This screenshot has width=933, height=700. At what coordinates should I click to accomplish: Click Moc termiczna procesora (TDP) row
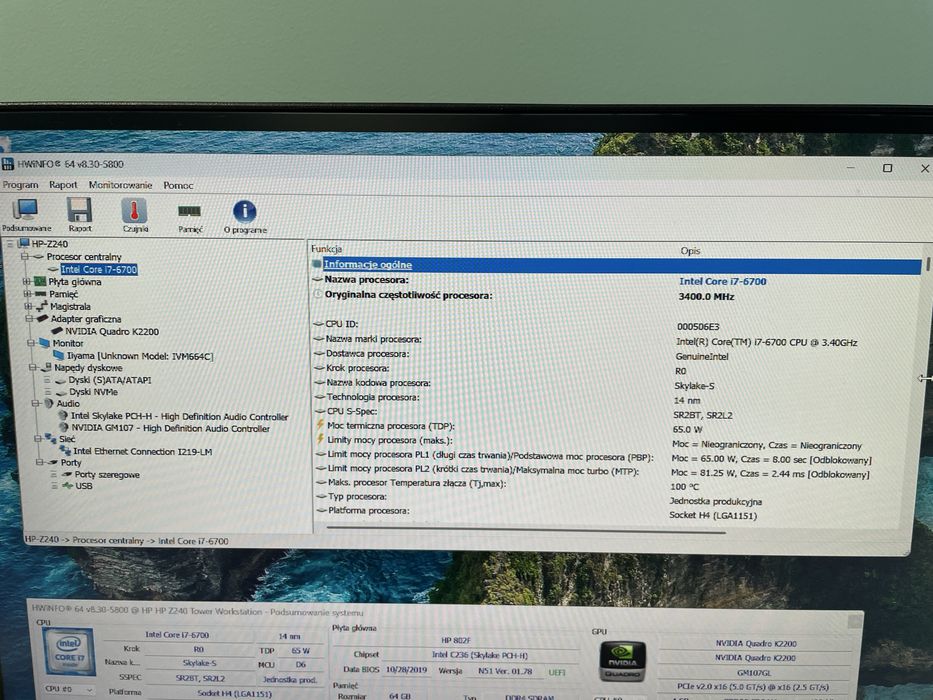pyautogui.click(x=613, y=427)
